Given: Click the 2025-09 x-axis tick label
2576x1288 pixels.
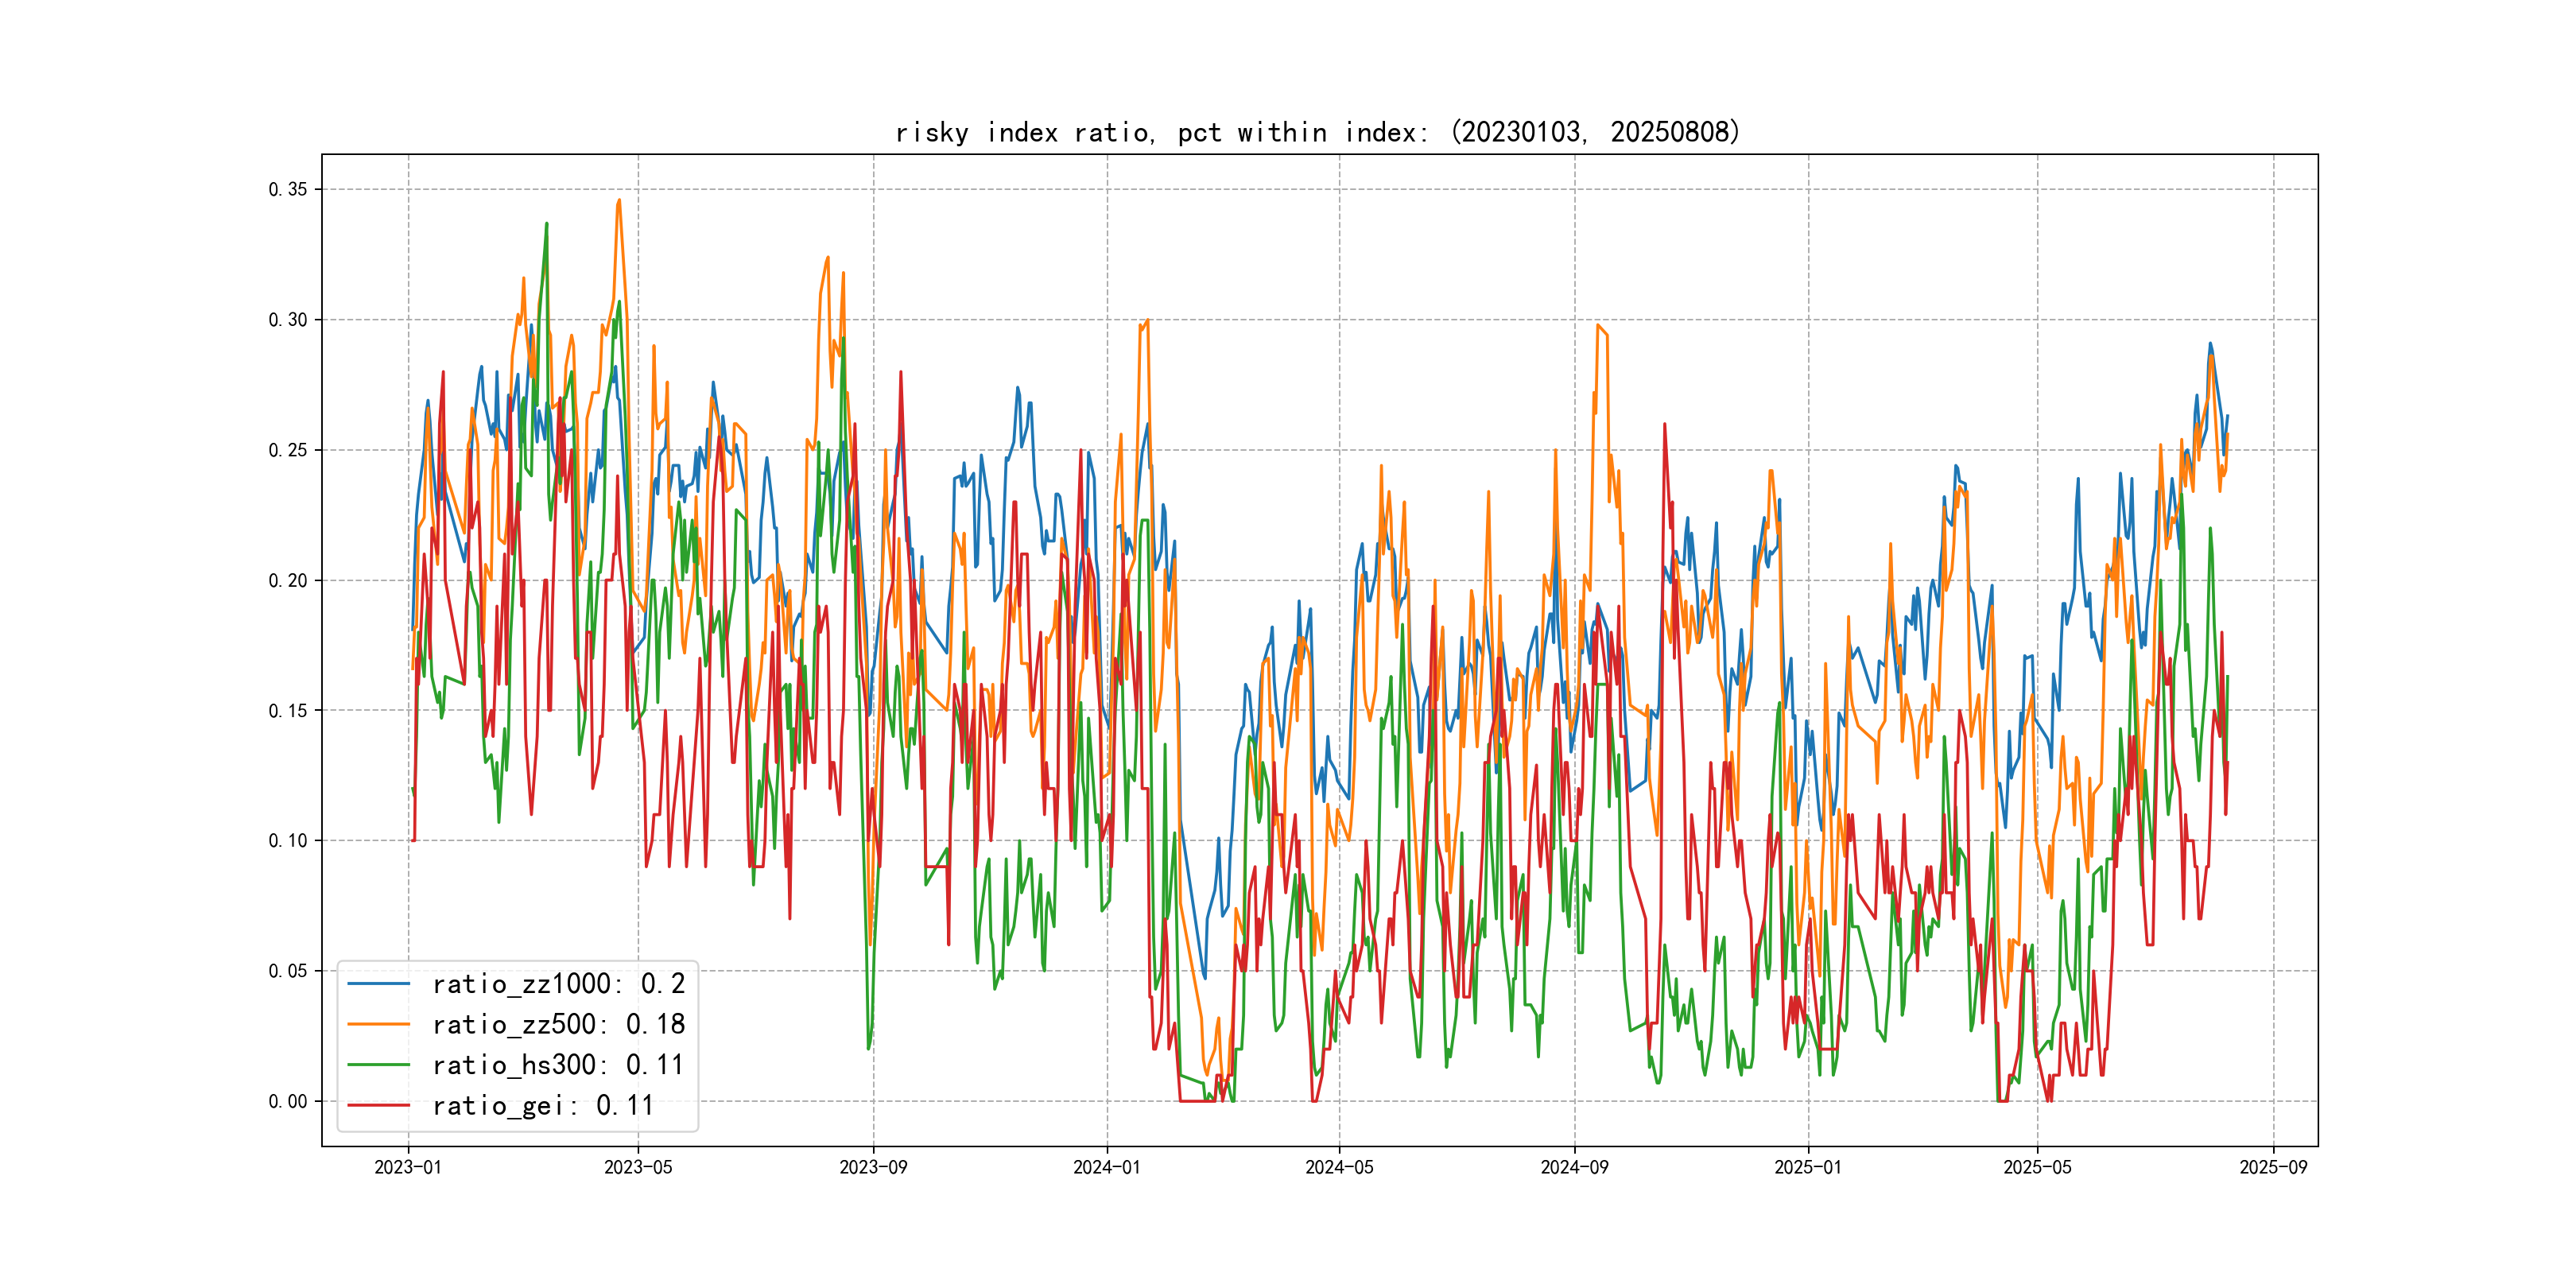Looking at the screenshot, I should pos(2273,1167).
